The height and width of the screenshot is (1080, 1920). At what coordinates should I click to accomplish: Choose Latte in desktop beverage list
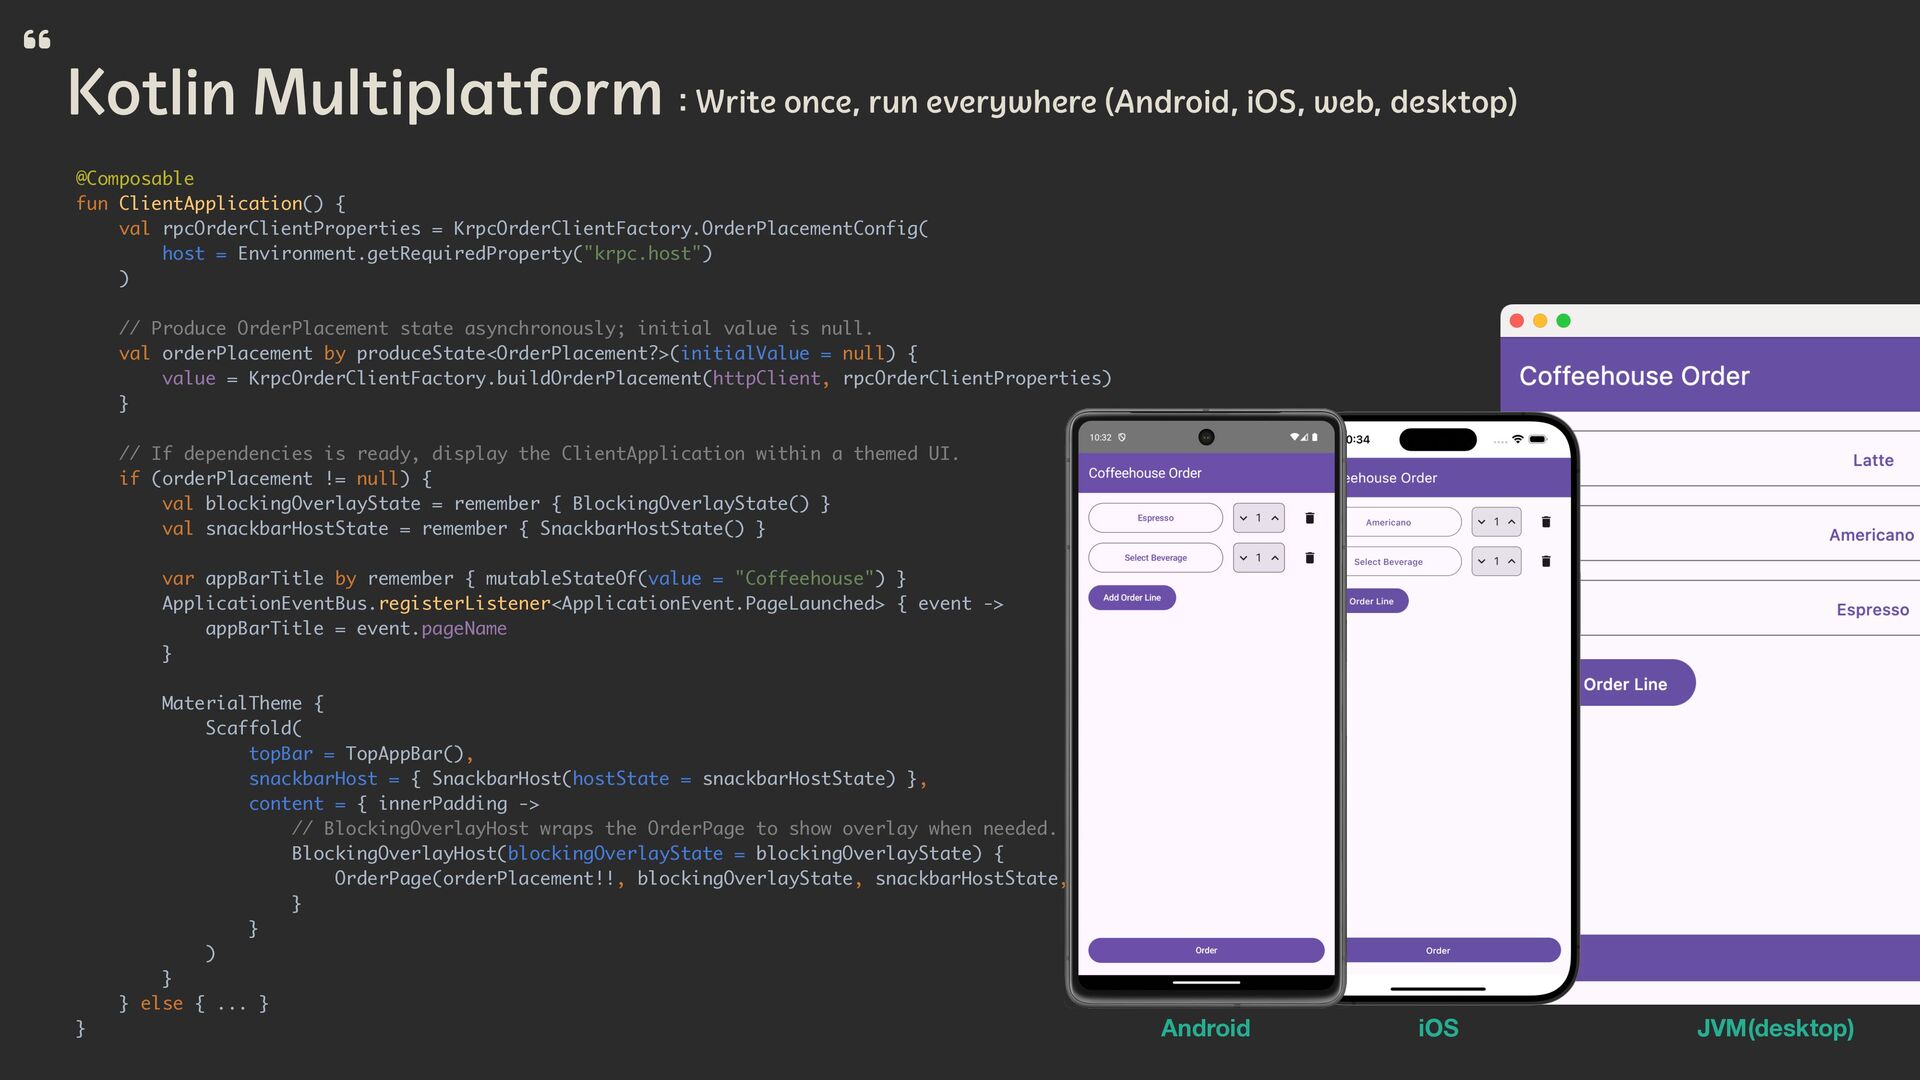1872,460
